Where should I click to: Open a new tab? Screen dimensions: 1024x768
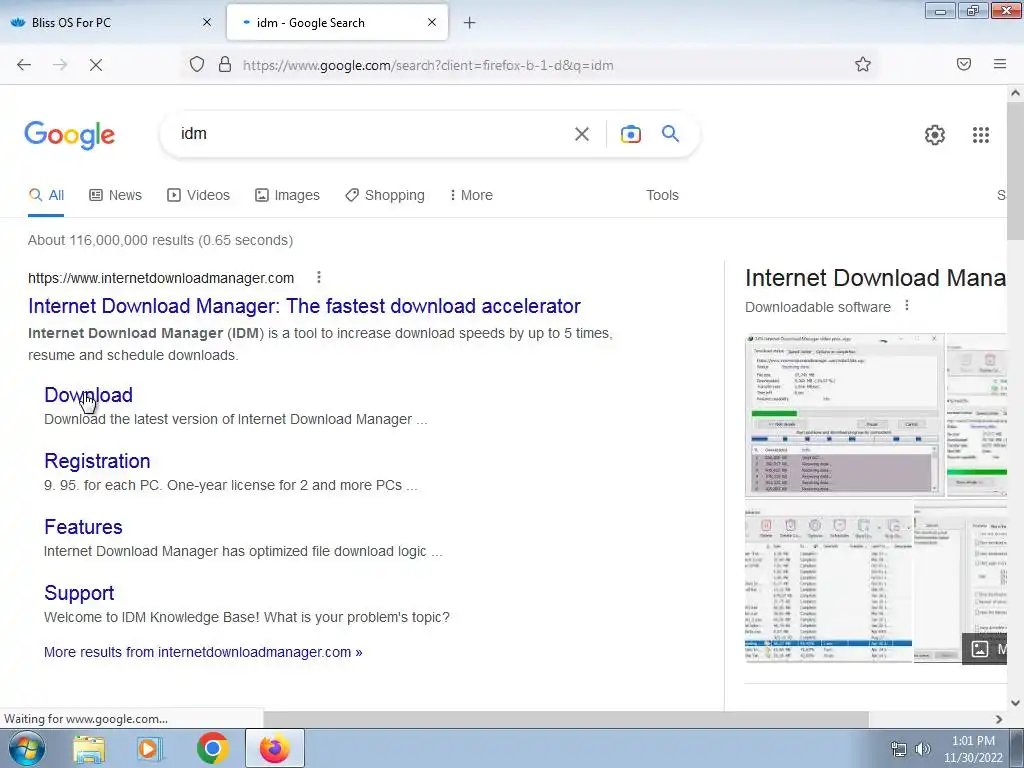pyautogui.click(x=469, y=23)
